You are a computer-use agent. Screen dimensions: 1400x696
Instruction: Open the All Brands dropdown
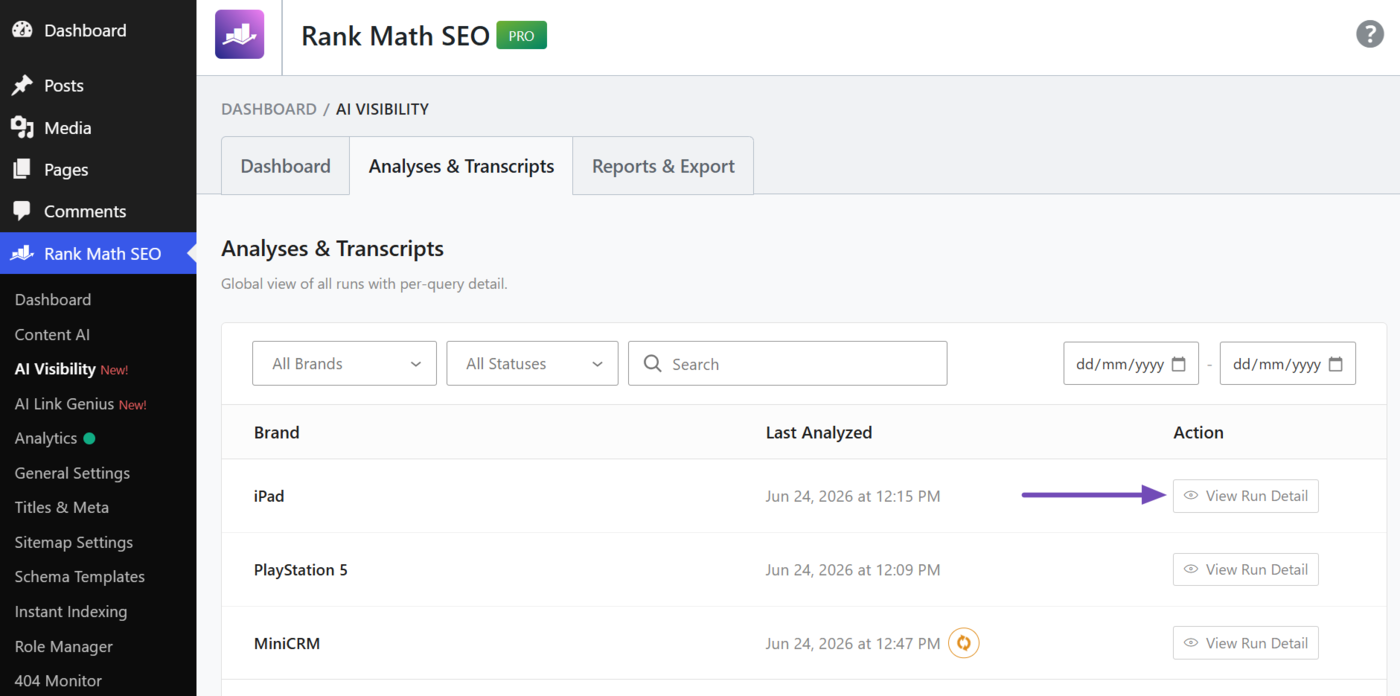344,364
